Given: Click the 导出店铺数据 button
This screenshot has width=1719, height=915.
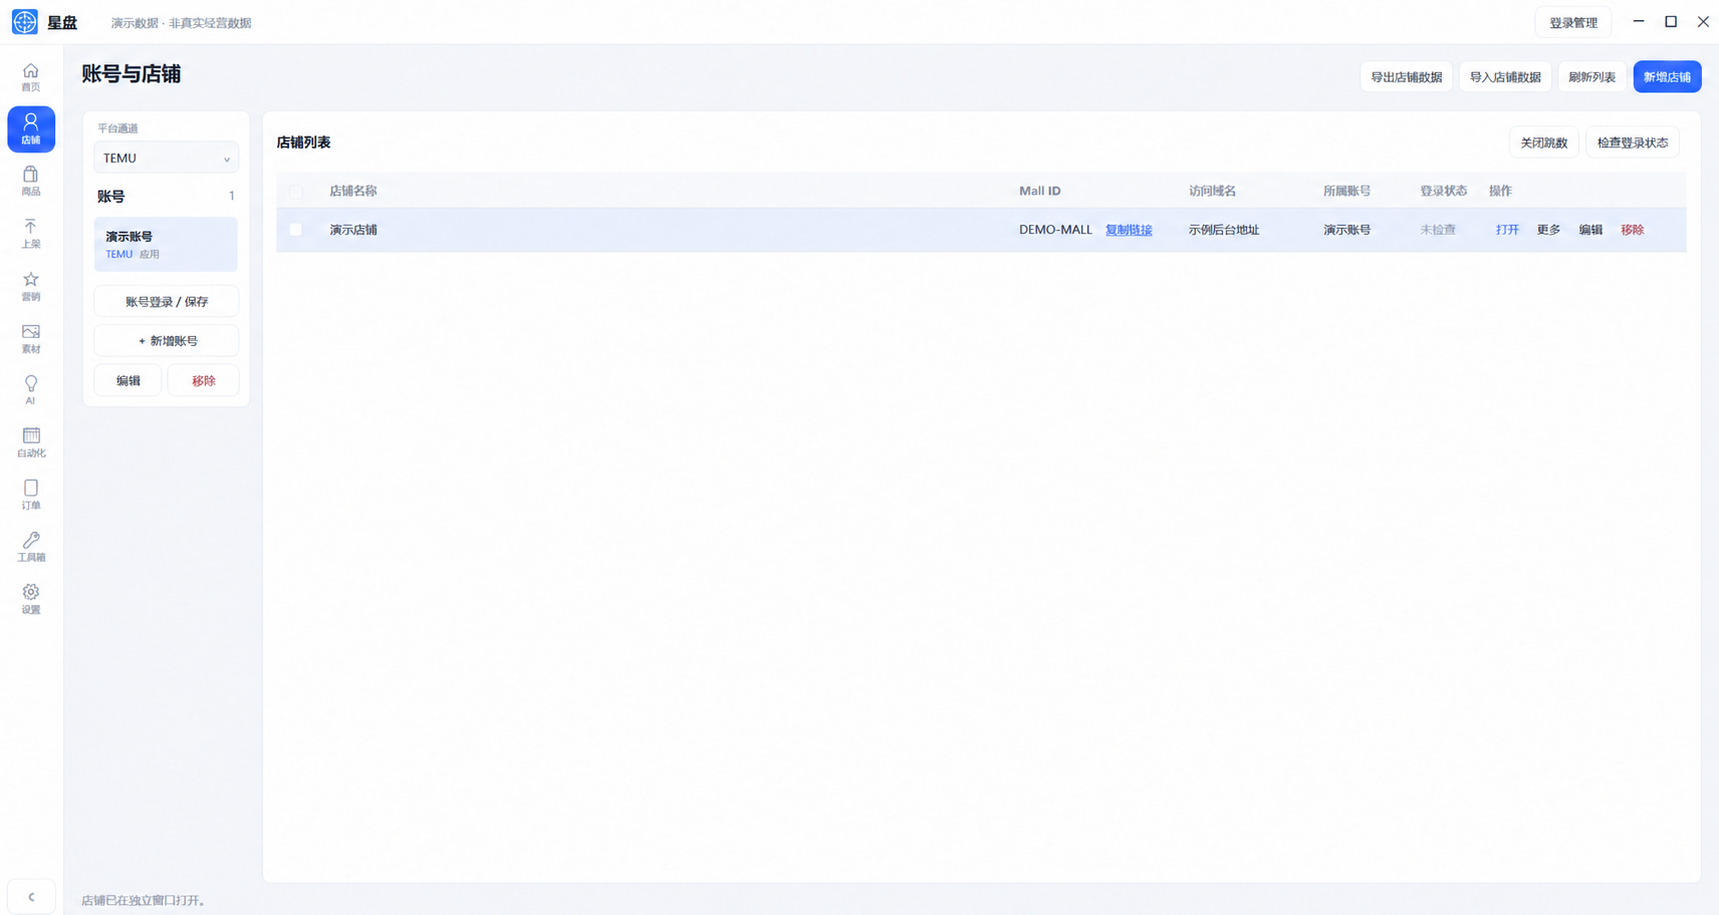Looking at the screenshot, I should click(1406, 77).
